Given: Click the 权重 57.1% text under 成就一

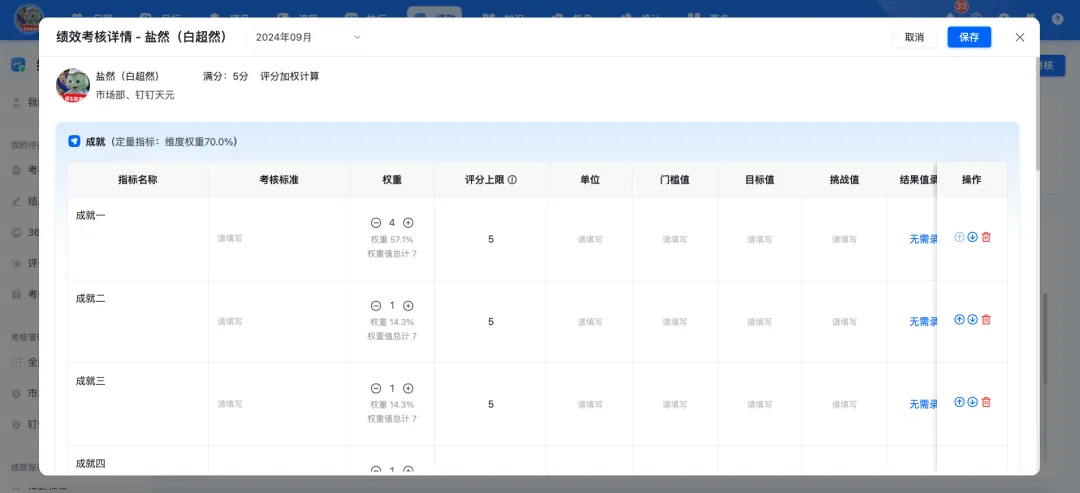Looking at the screenshot, I should [392, 240].
